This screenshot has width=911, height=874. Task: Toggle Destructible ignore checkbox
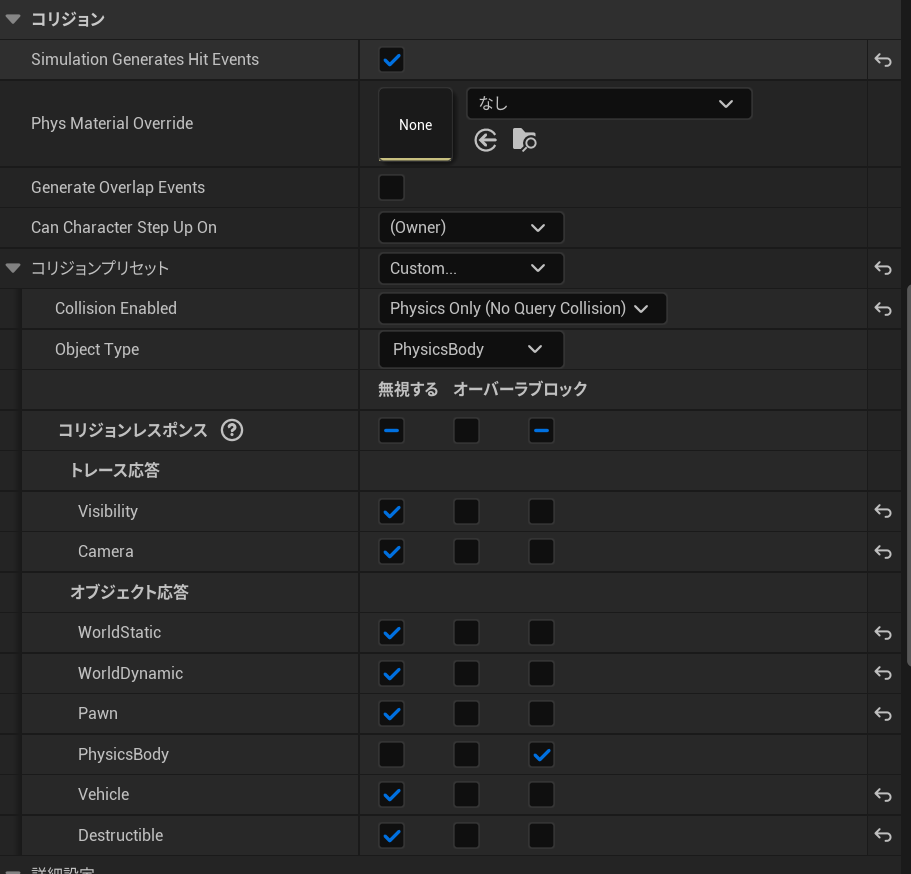coord(392,836)
